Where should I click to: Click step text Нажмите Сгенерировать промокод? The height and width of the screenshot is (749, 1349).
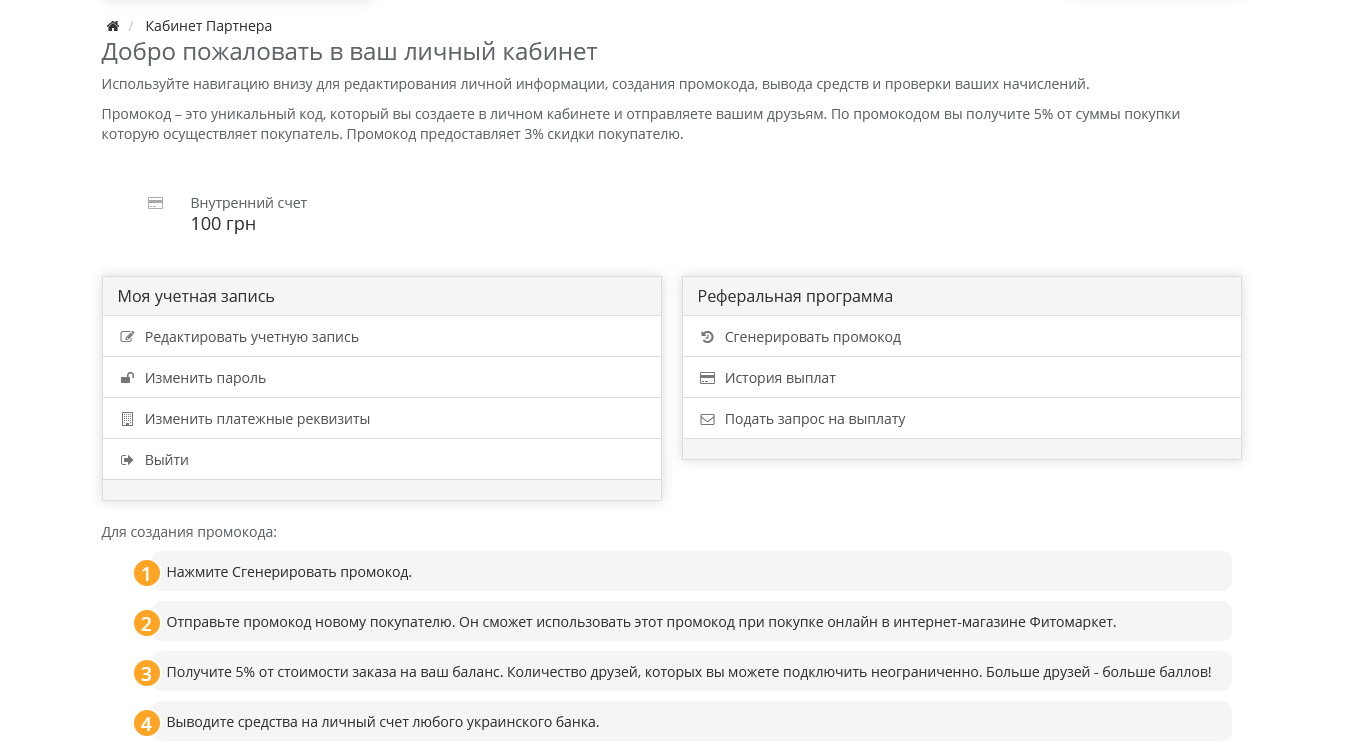tap(289, 572)
